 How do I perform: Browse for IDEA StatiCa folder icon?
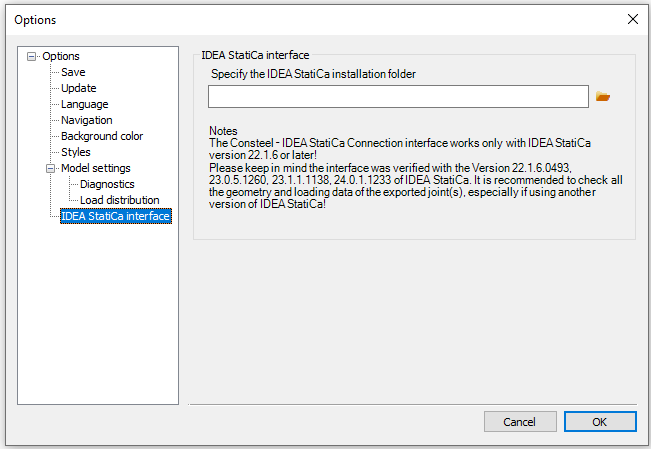click(x=602, y=97)
